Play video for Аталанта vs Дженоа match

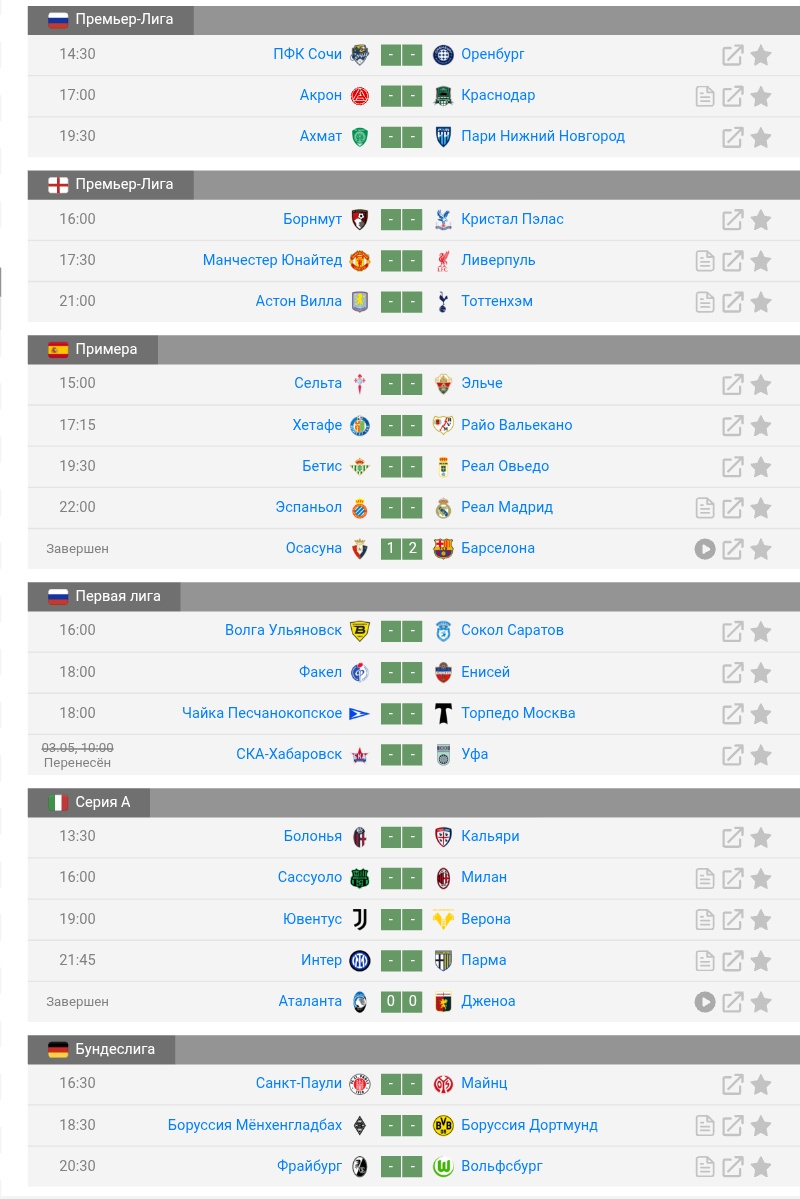704,1002
